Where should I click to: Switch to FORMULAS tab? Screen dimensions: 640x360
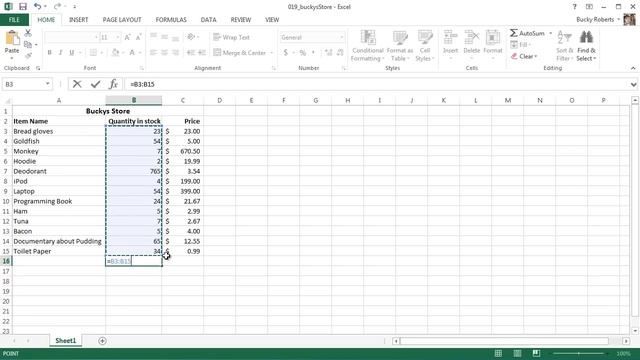171,20
